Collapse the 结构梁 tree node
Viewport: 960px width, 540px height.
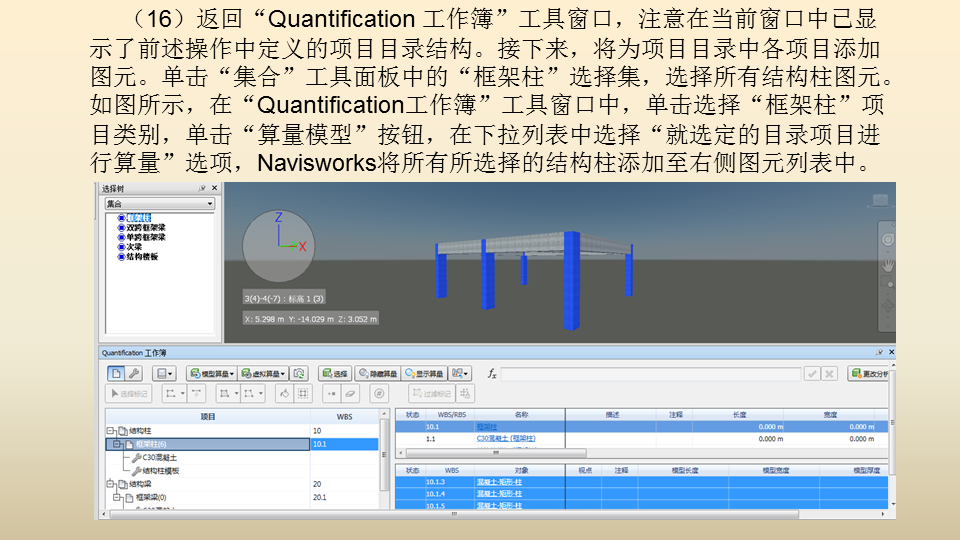pyautogui.click(x=110, y=484)
